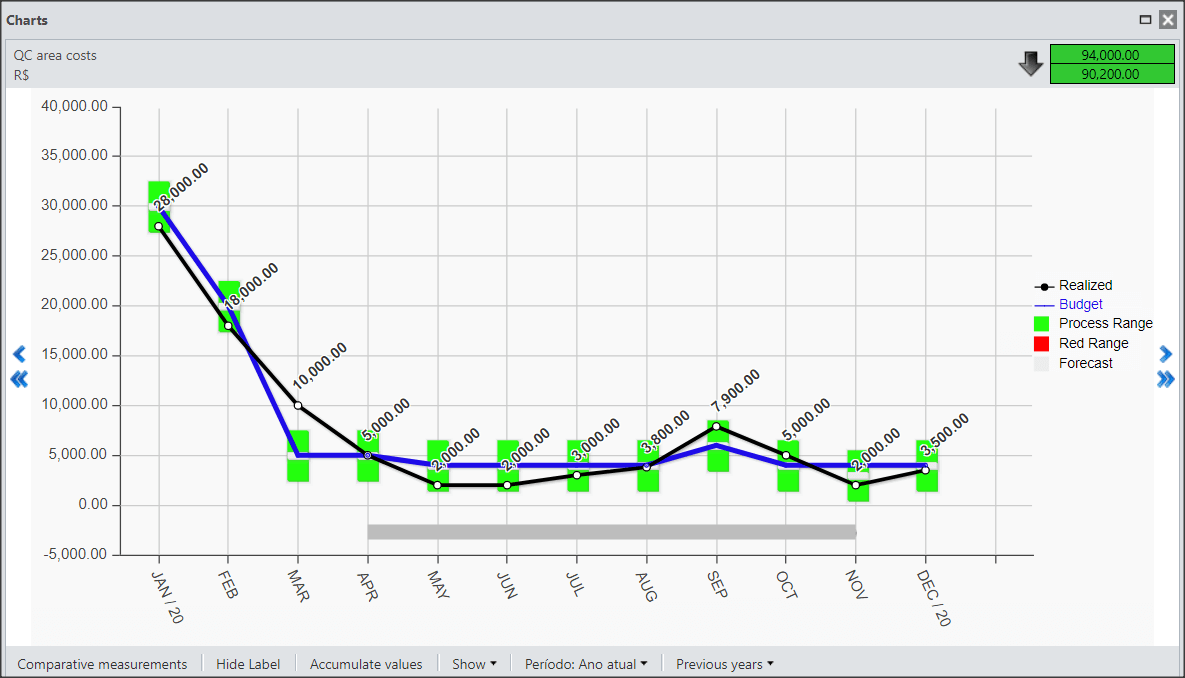Click the double right arrow icon
1185x678 pixels.
1165,379
